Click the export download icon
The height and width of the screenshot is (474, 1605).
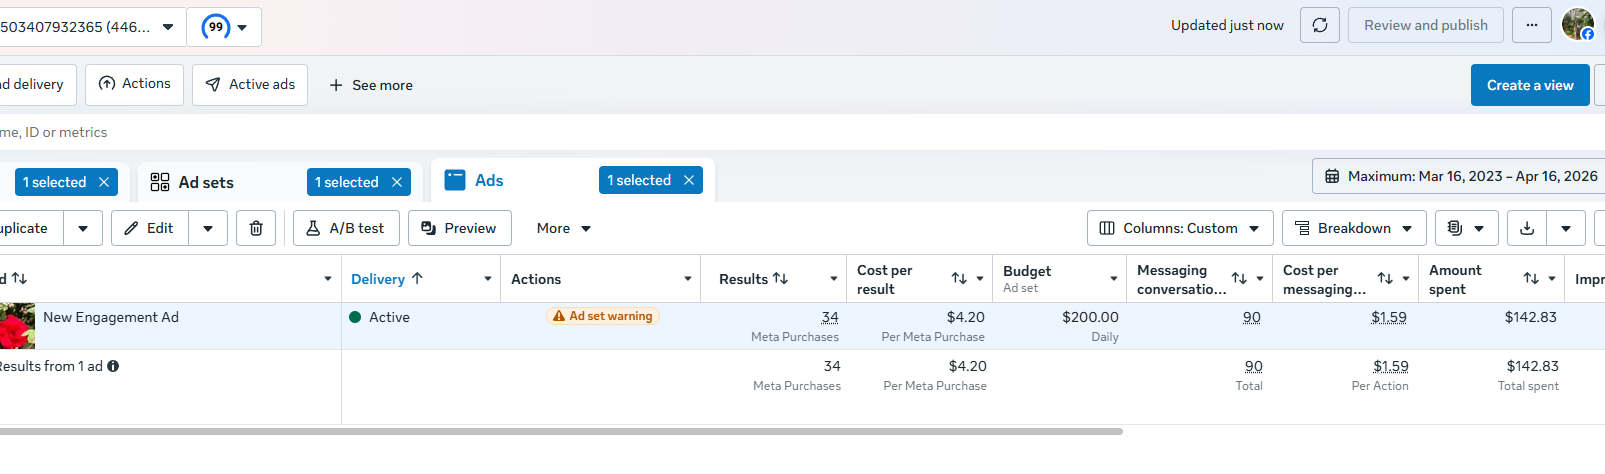pyautogui.click(x=1527, y=229)
